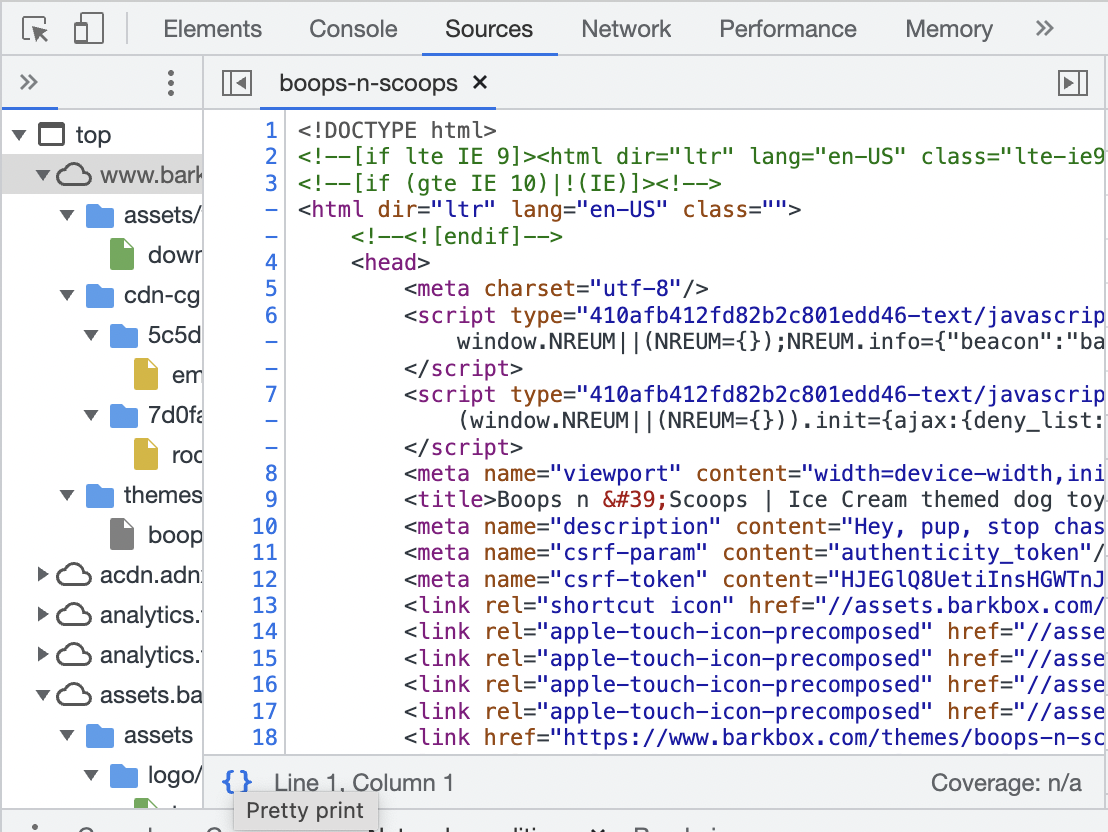Close the boops-n-scoops file tab
Image resolution: width=1108 pixels, height=832 pixels.
click(480, 82)
